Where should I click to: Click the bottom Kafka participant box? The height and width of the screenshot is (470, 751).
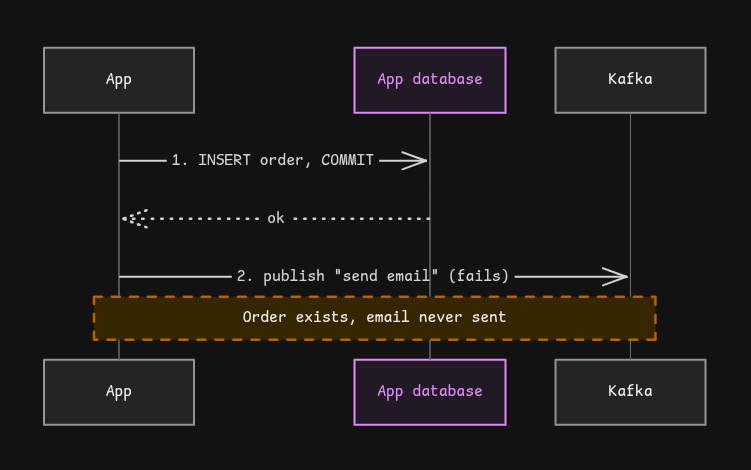(x=630, y=392)
